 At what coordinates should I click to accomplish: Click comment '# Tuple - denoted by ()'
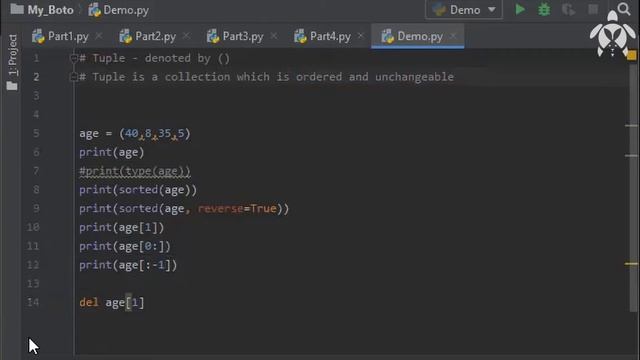point(155,58)
